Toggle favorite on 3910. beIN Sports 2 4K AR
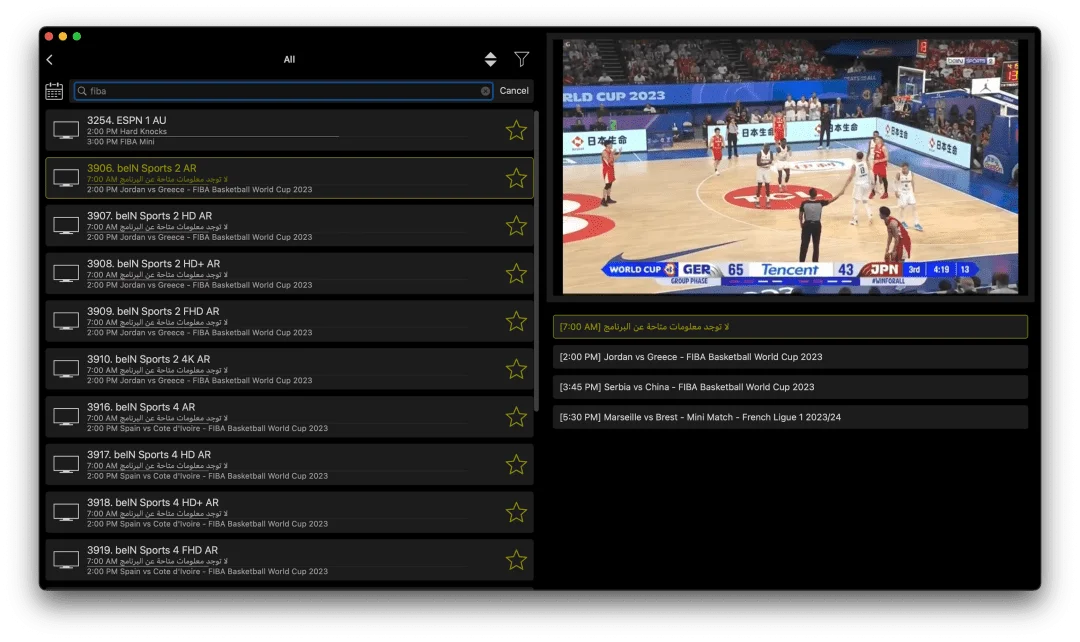 [516, 369]
